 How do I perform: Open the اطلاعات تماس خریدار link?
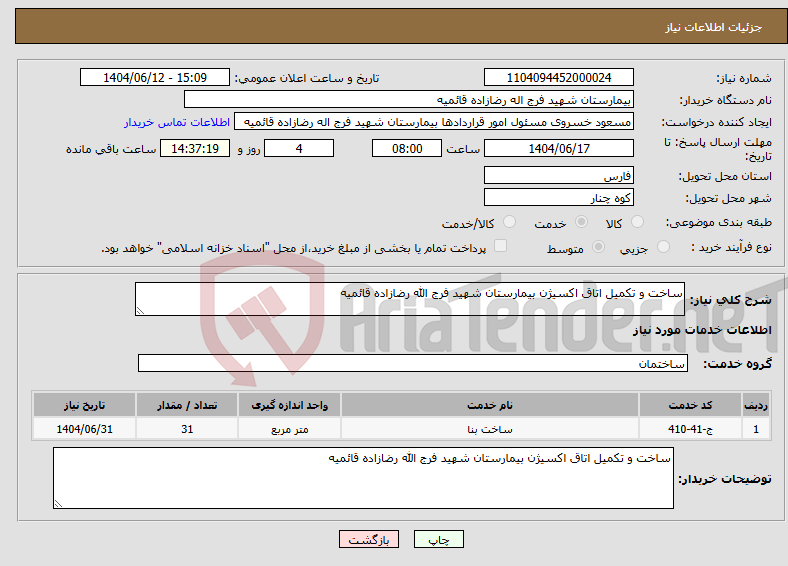point(177,122)
